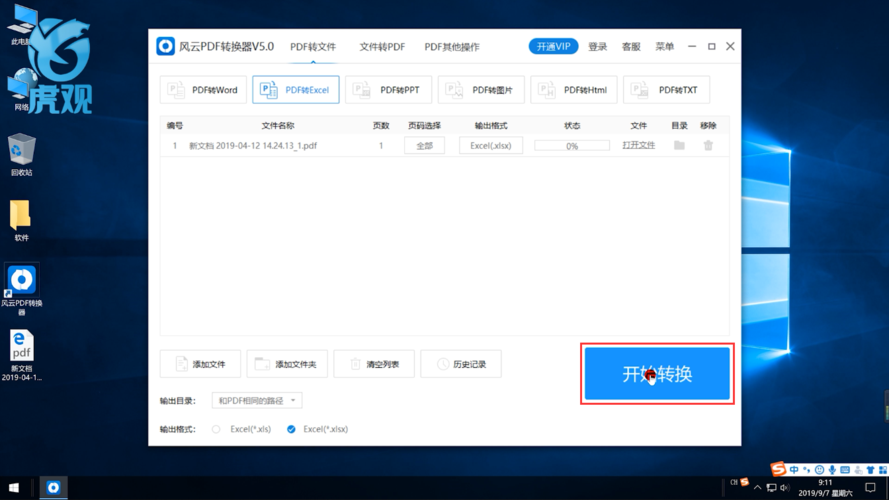Select the PDF转PPT conversion option
The image size is (889, 500).
coord(388,90)
